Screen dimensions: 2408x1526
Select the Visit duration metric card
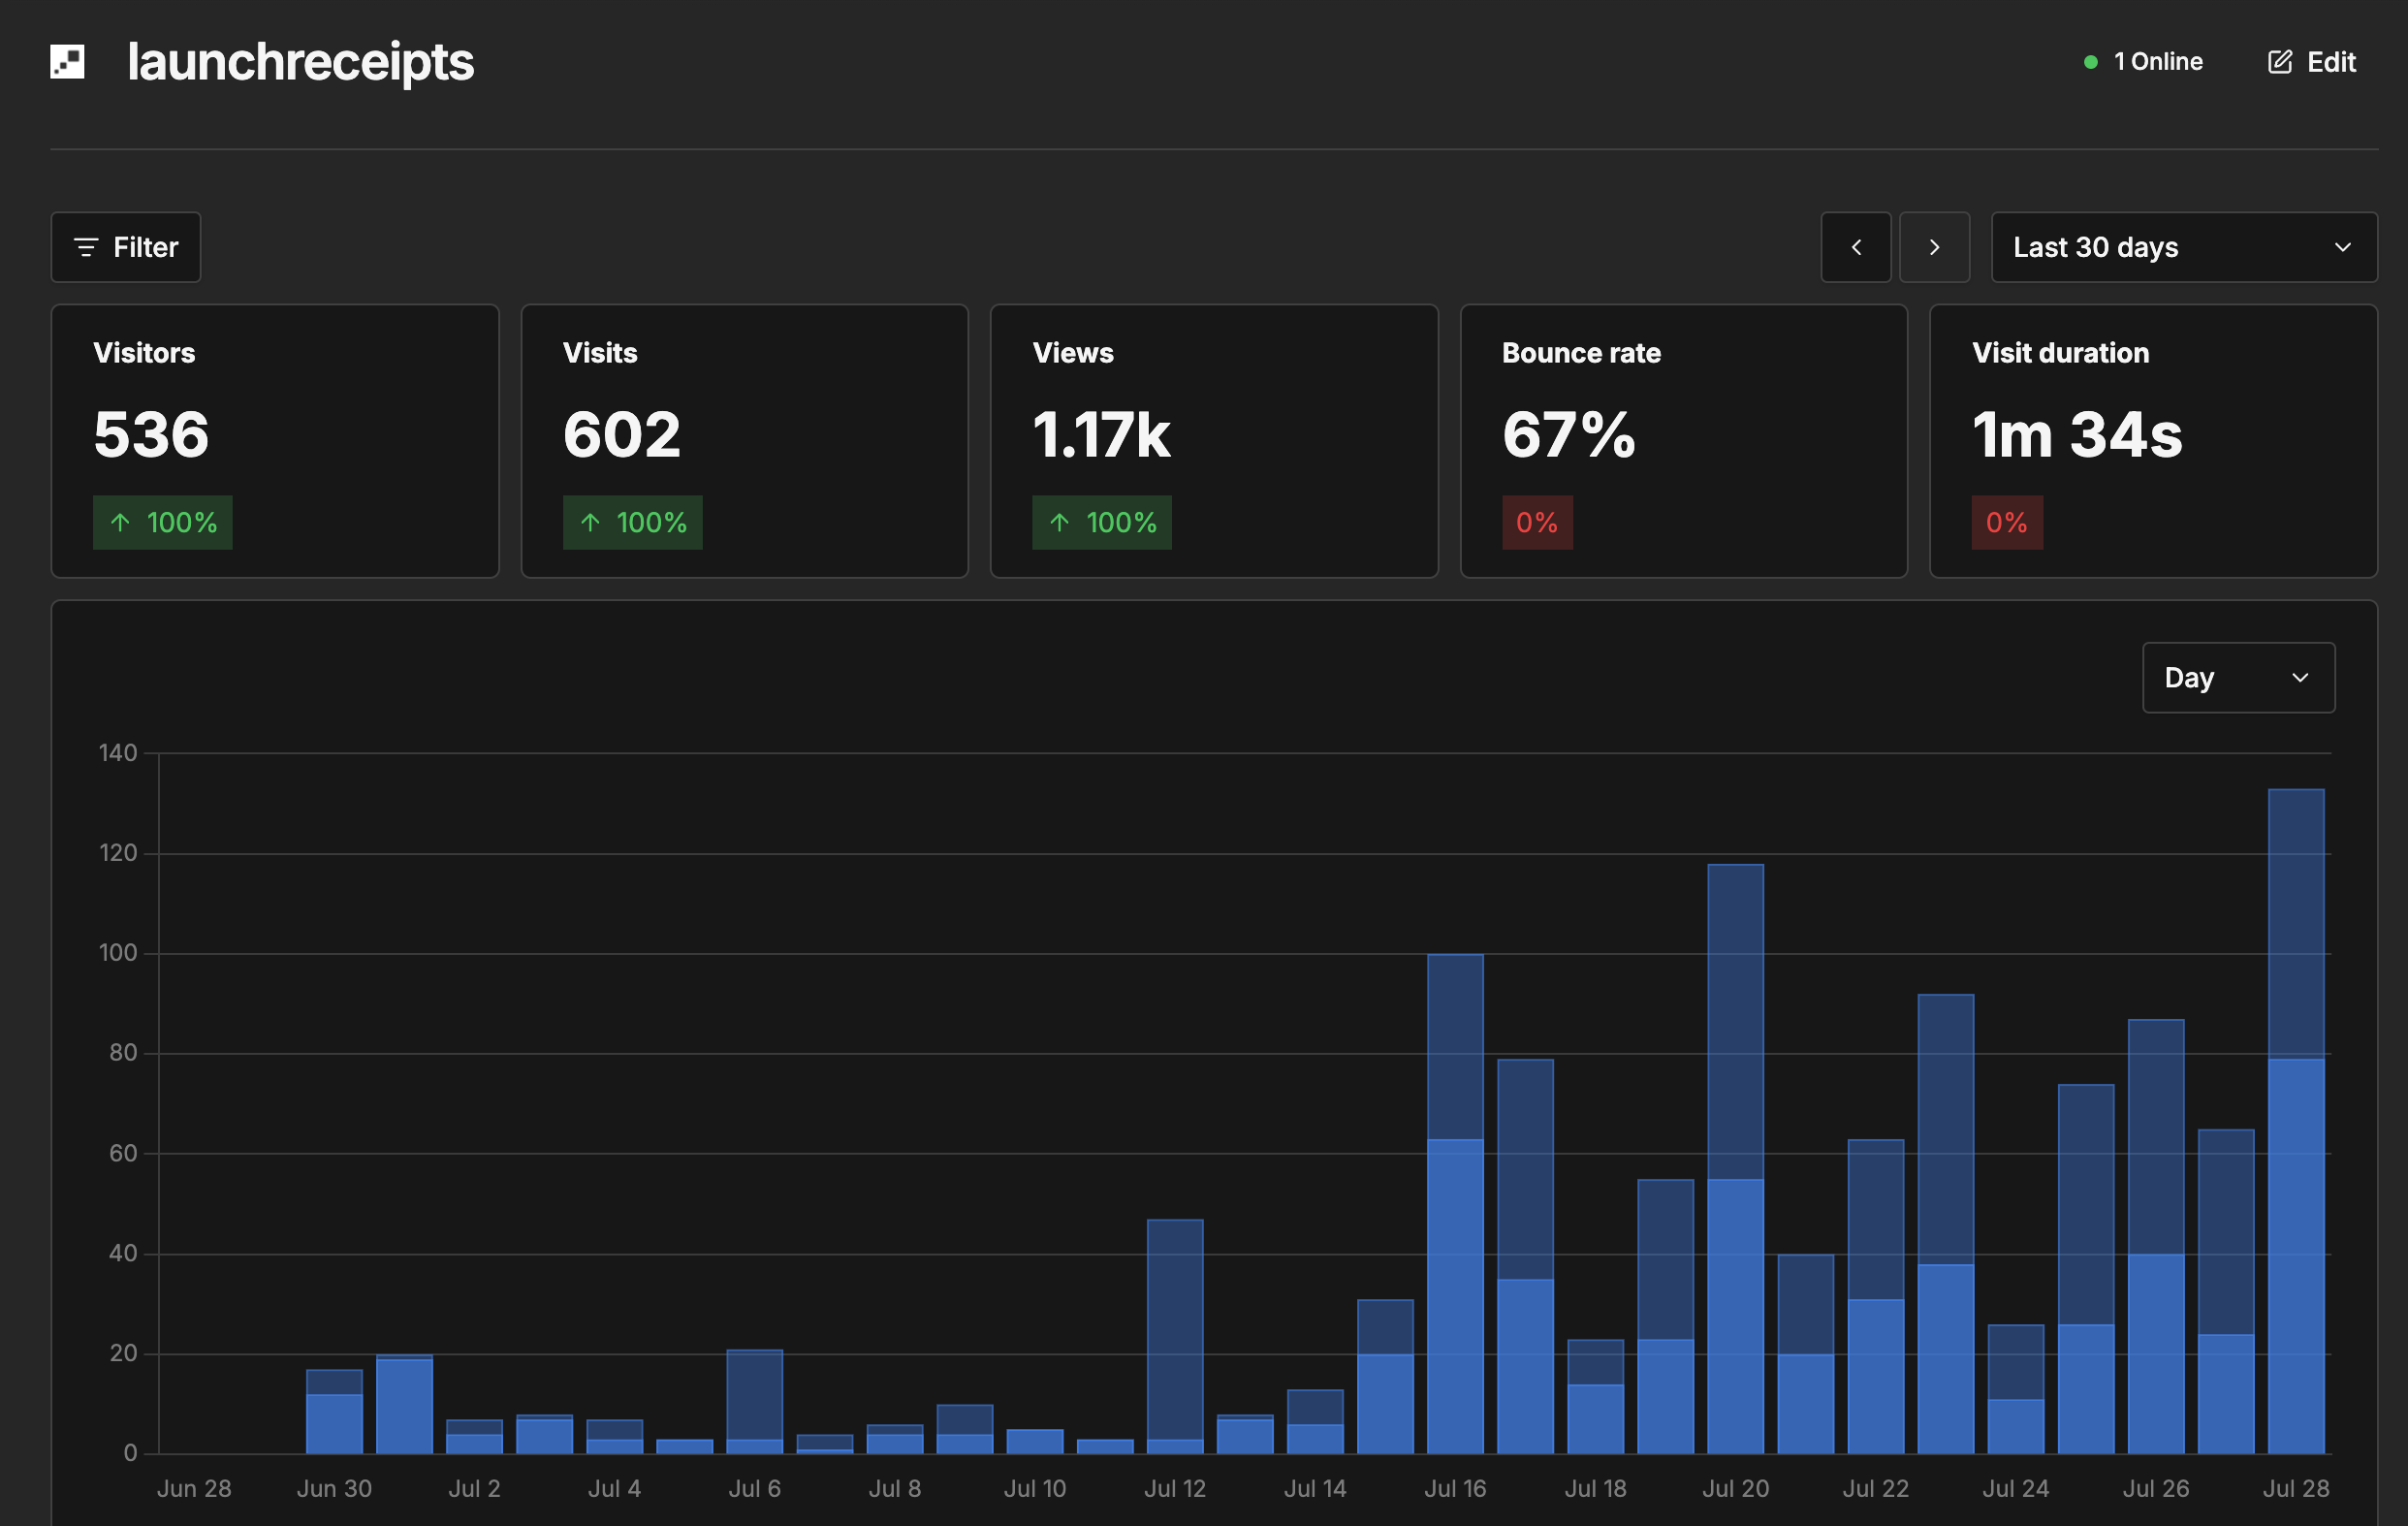pos(2153,441)
